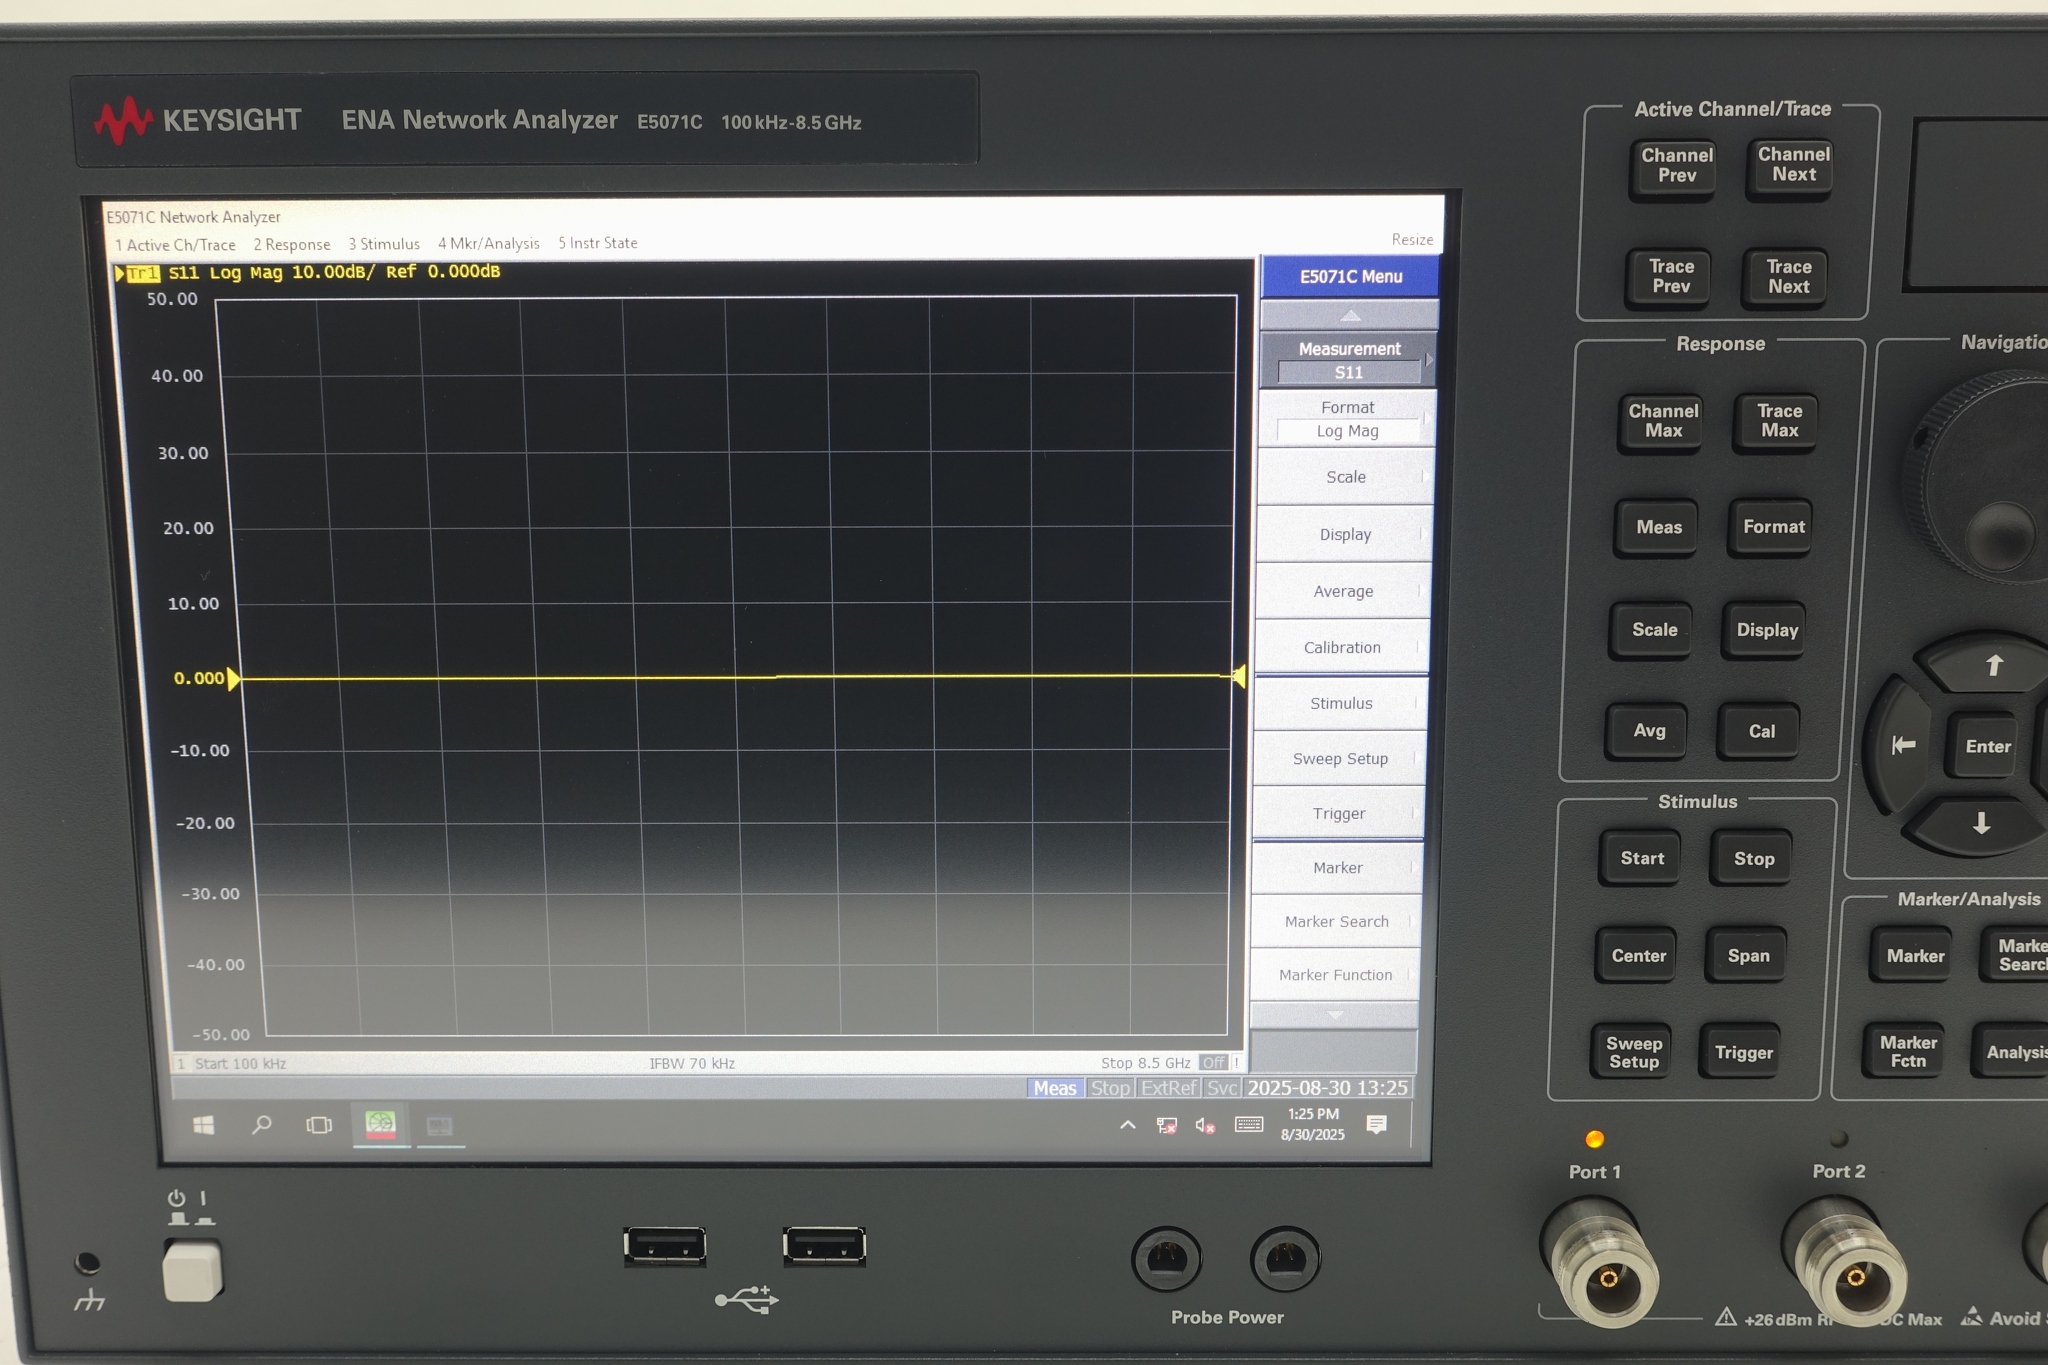This screenshot has width=2048, height=1365.
Task: Unmute audio via the speaker tray icon
Action: coord(1204,1126)
